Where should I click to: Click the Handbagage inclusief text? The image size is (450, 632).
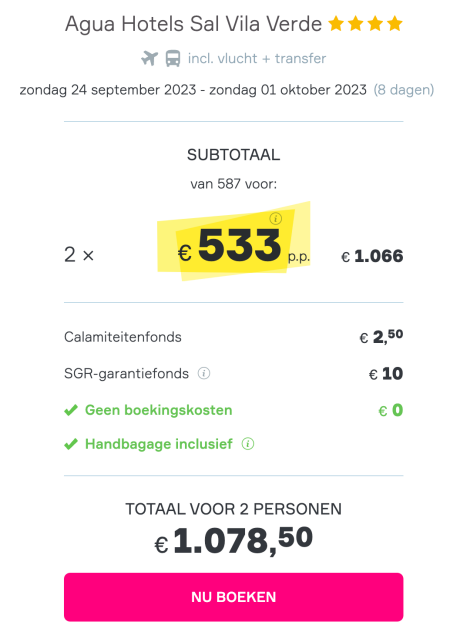tap(158, 444)
